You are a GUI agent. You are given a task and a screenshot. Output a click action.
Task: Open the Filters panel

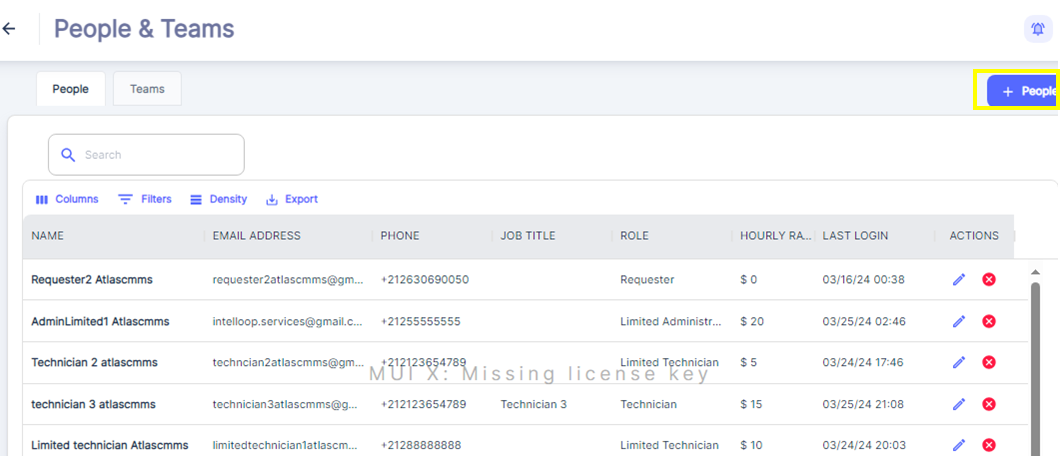pos(145,199)
